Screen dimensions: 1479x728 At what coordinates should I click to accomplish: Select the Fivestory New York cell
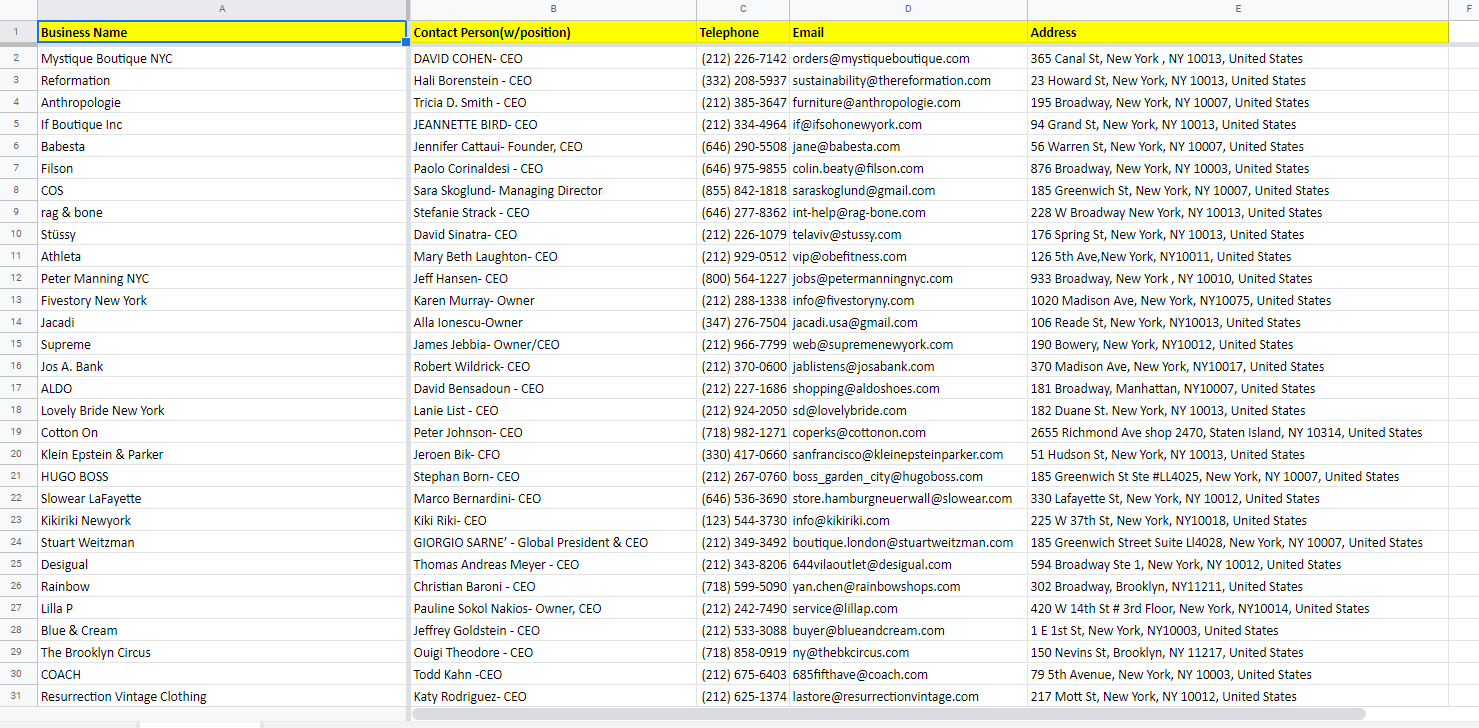222,300
